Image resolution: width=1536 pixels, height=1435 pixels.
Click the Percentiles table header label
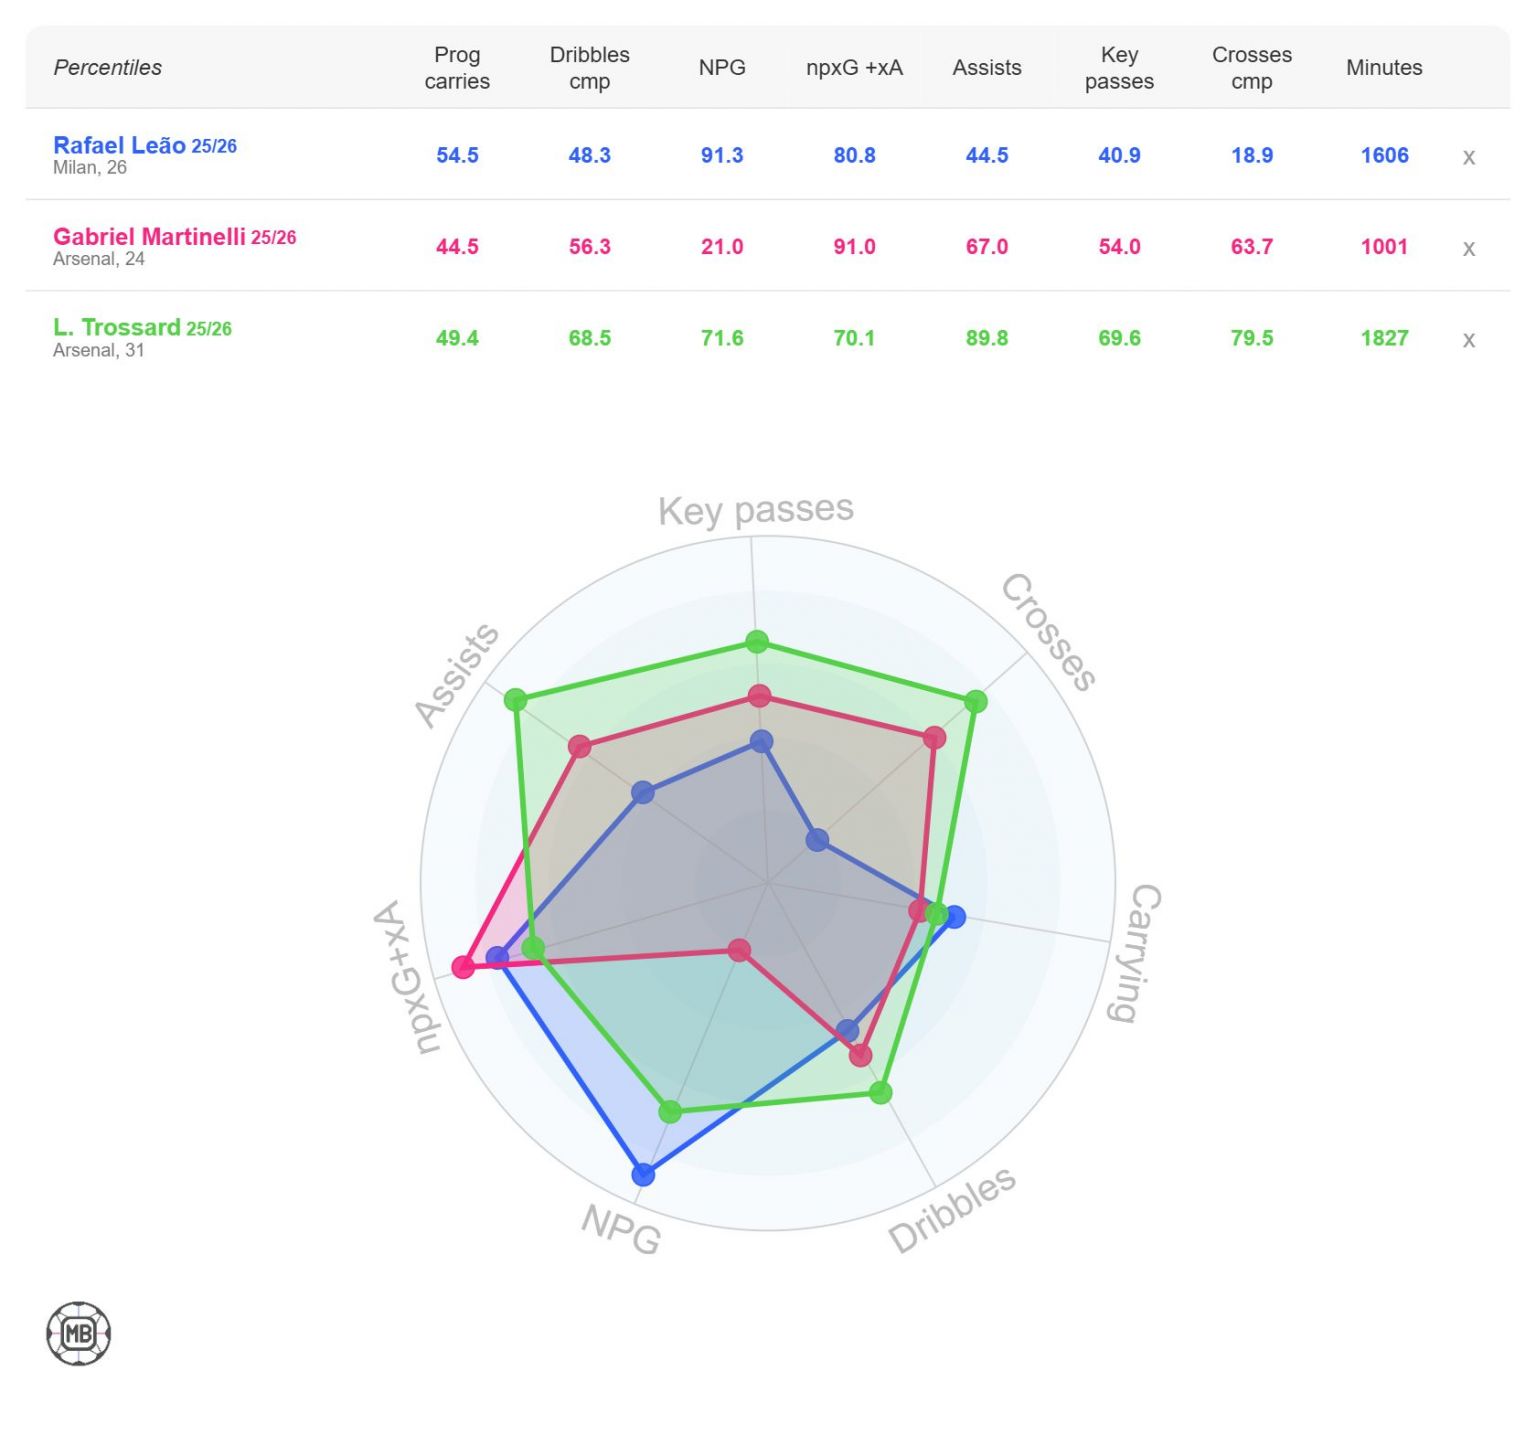[x=107, y=68]
